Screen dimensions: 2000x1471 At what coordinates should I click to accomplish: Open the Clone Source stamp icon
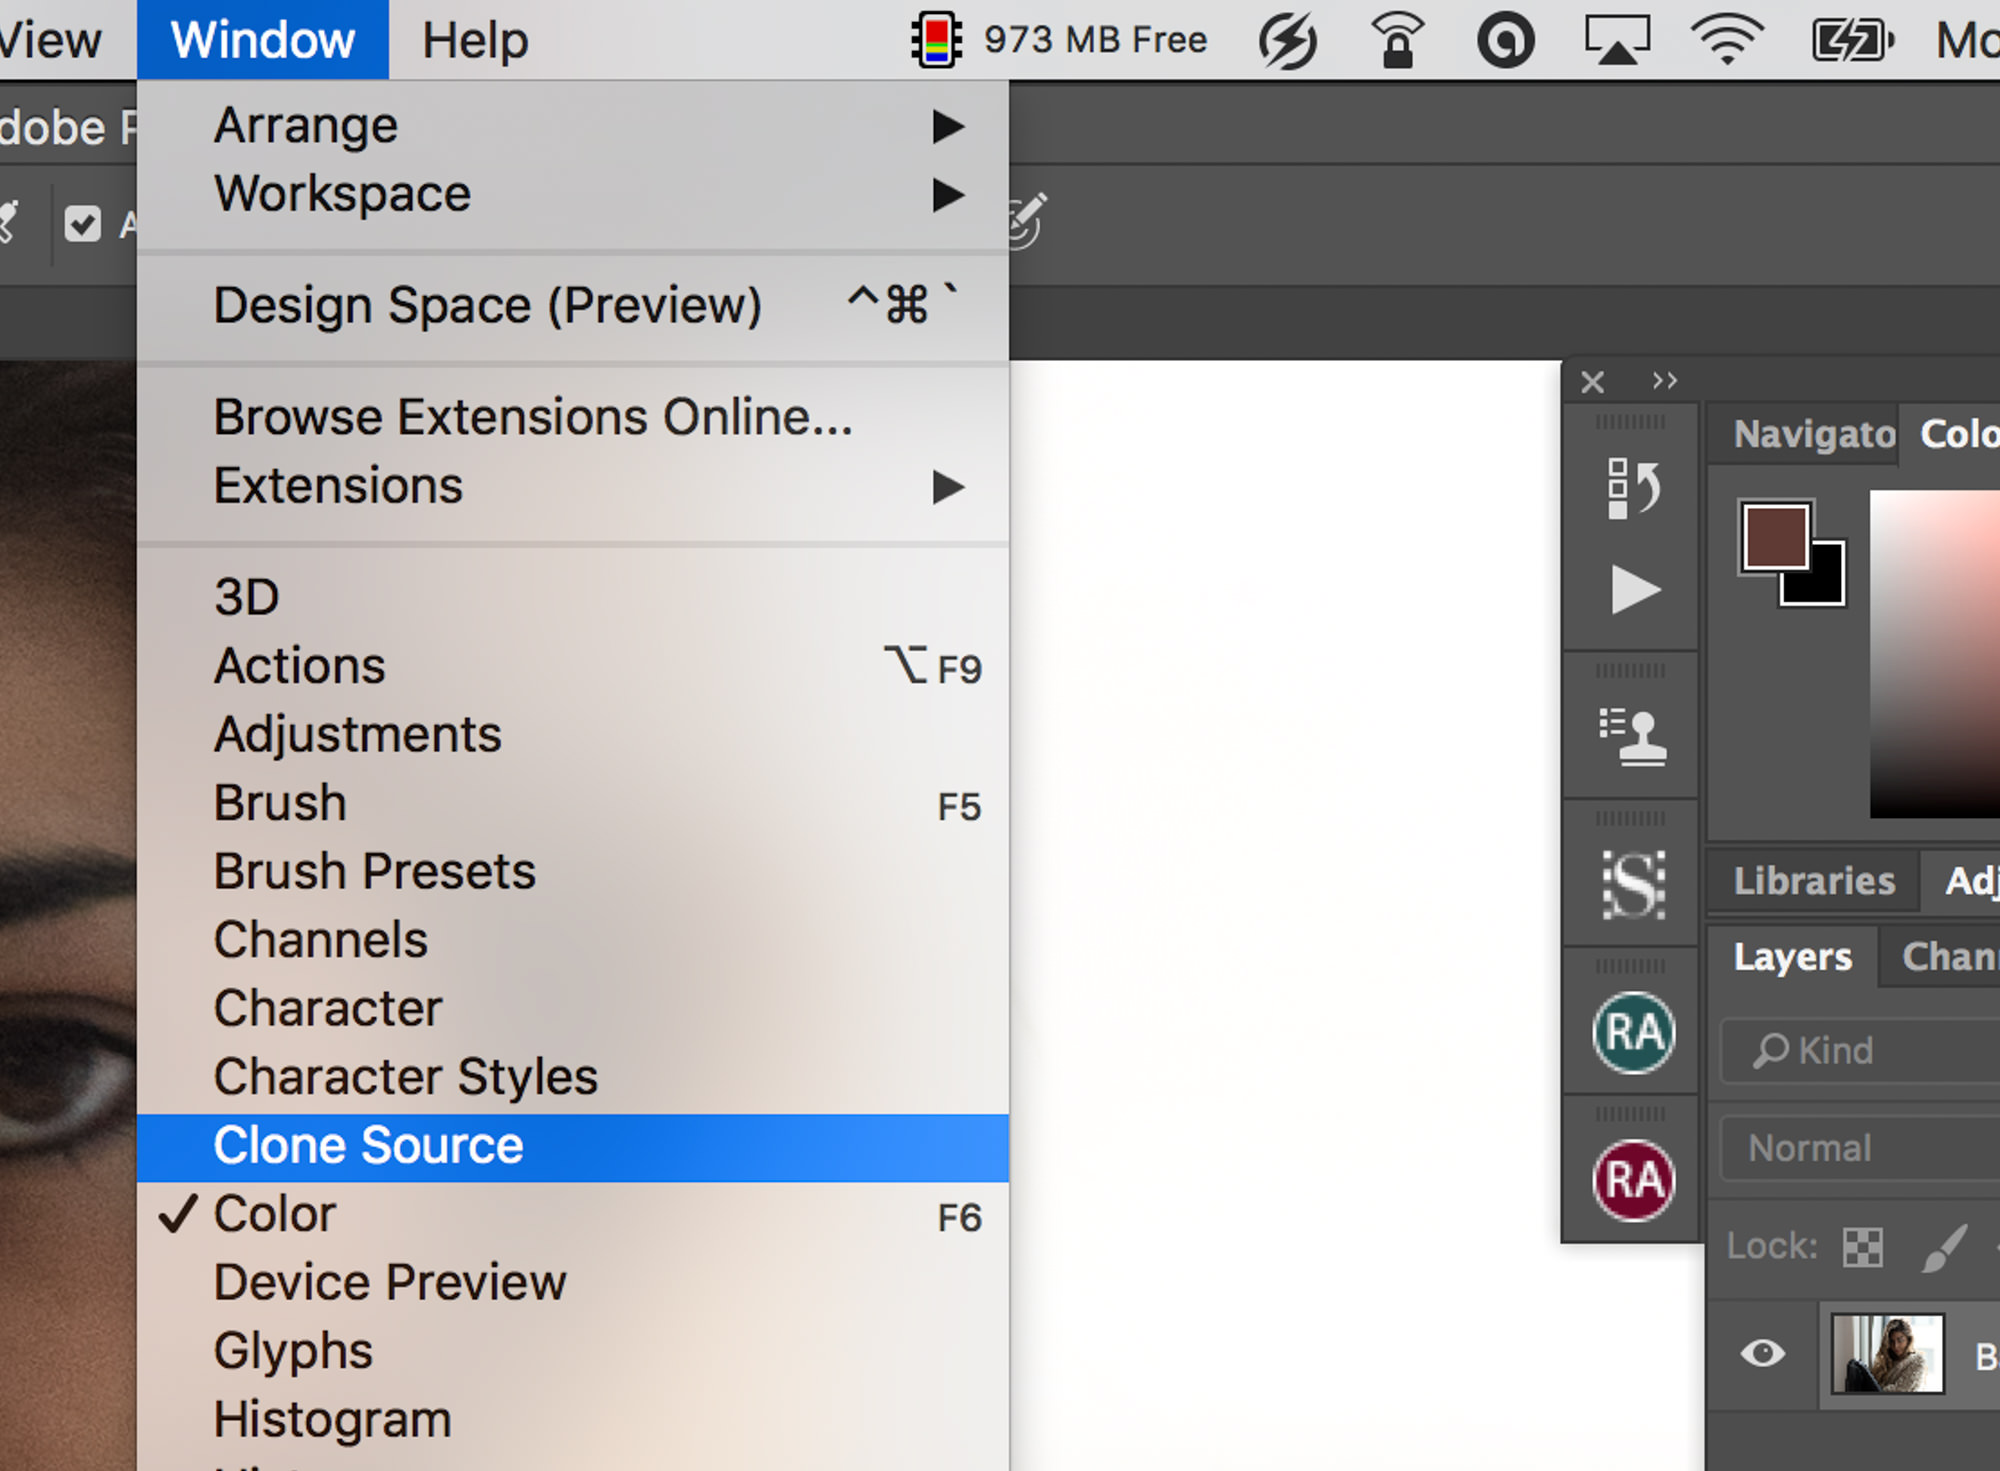pos(1633,737)
